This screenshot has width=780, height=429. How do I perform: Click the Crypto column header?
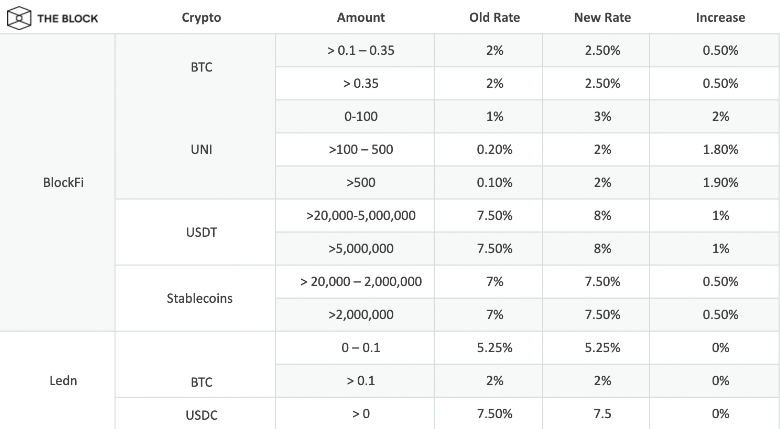tap(201, 18)
